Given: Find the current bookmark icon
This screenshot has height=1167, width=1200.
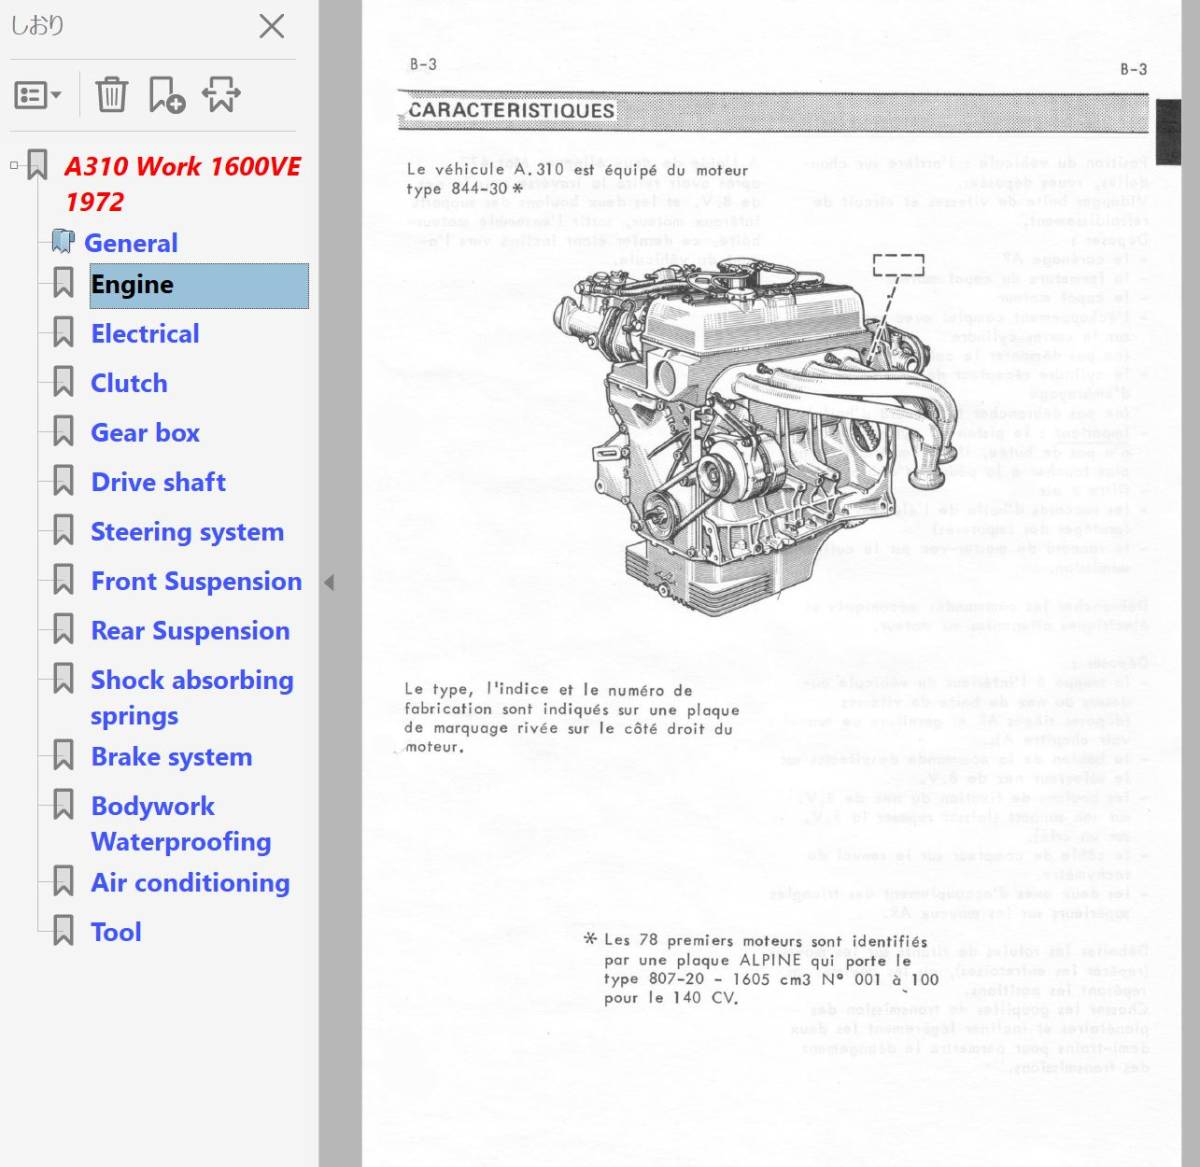Looking at the screenshot, I should pyautogui.click(x=221, y=95).
